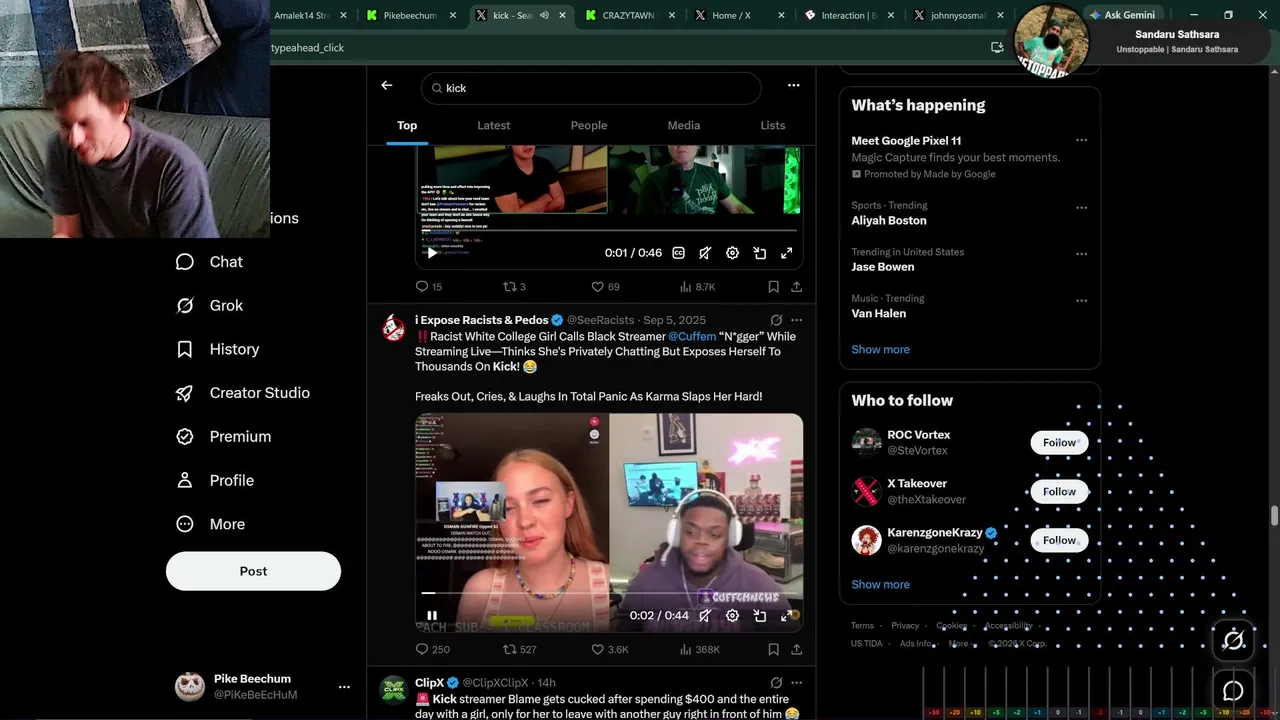Open Grok actions on the ClipX post
The image size is (1280, 720).
[776, 683]
